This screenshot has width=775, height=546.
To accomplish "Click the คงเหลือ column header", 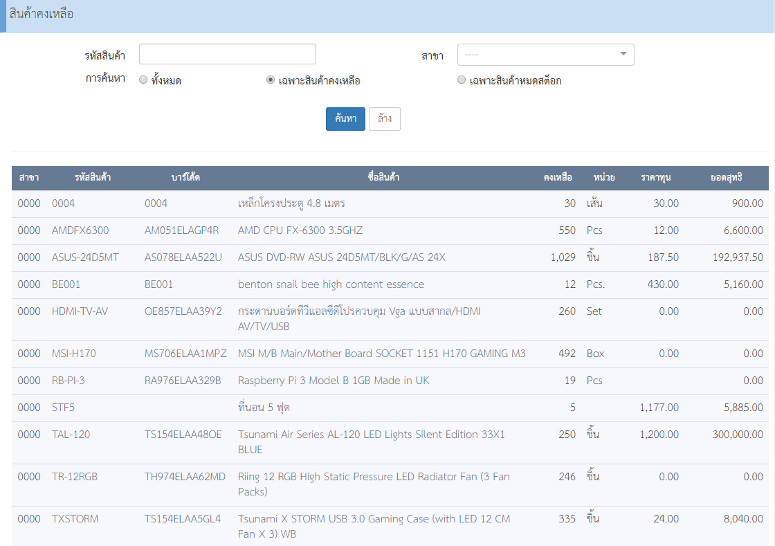I will pos(558,177).
